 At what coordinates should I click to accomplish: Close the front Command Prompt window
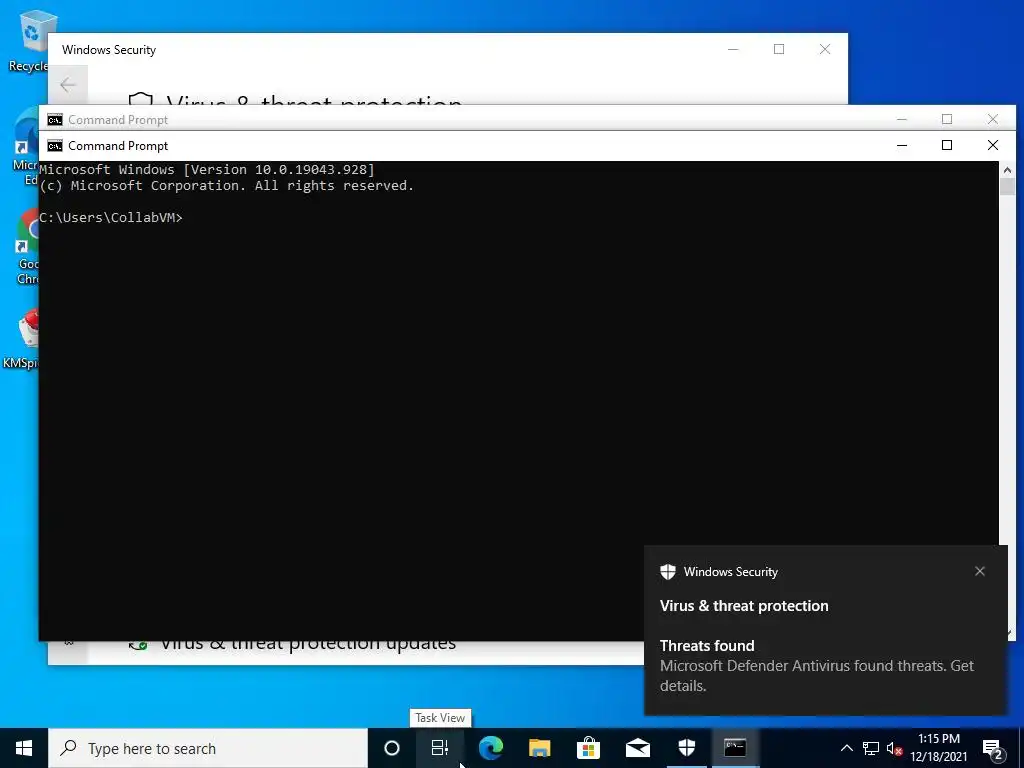pyautogui.click(x=993, y=145)
